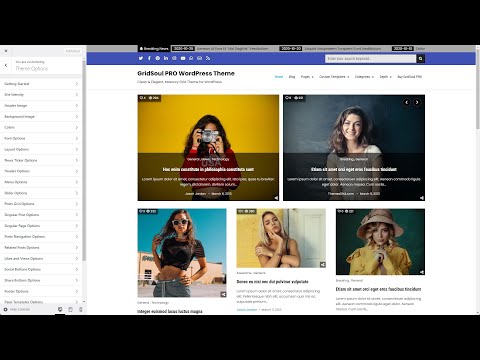Screen dimensions: 480x360
Task: Open post 'Integer euismod lacus luctus magna'
Action: (x=170, y=311)
